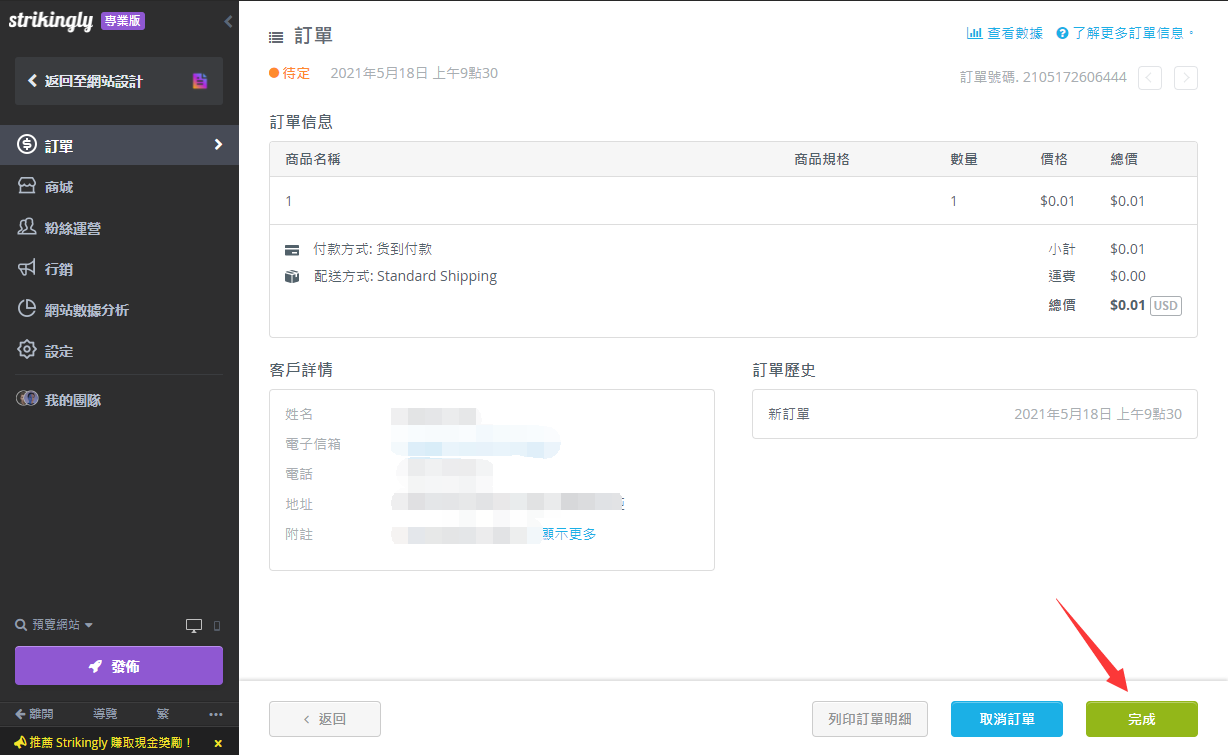Switch to desktop preview monitor icon
This screenshot has height=755, width=1228.
(x=194, y=626)
